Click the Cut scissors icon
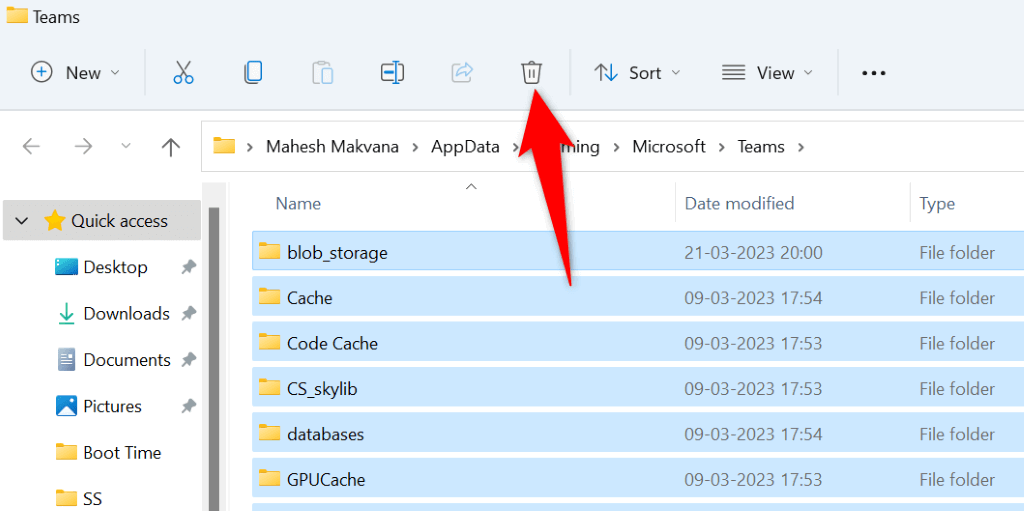 pyautogui.click(x=183, y=72)
